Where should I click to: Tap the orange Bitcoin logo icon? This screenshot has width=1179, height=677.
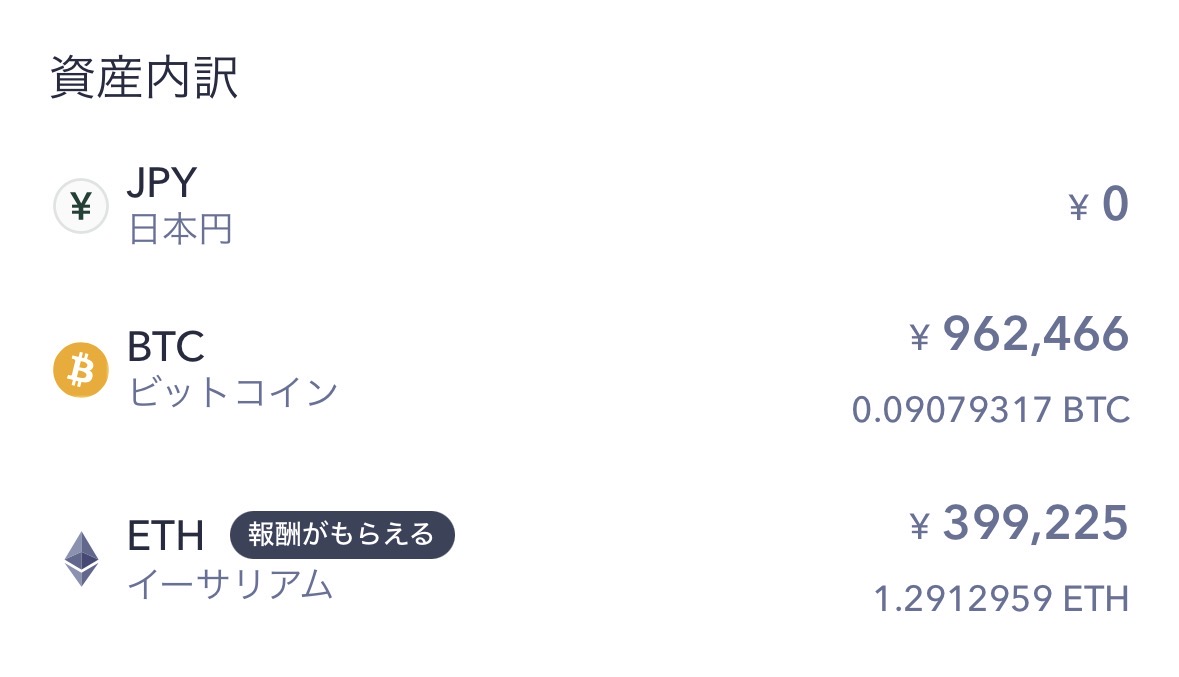point(80,370)
